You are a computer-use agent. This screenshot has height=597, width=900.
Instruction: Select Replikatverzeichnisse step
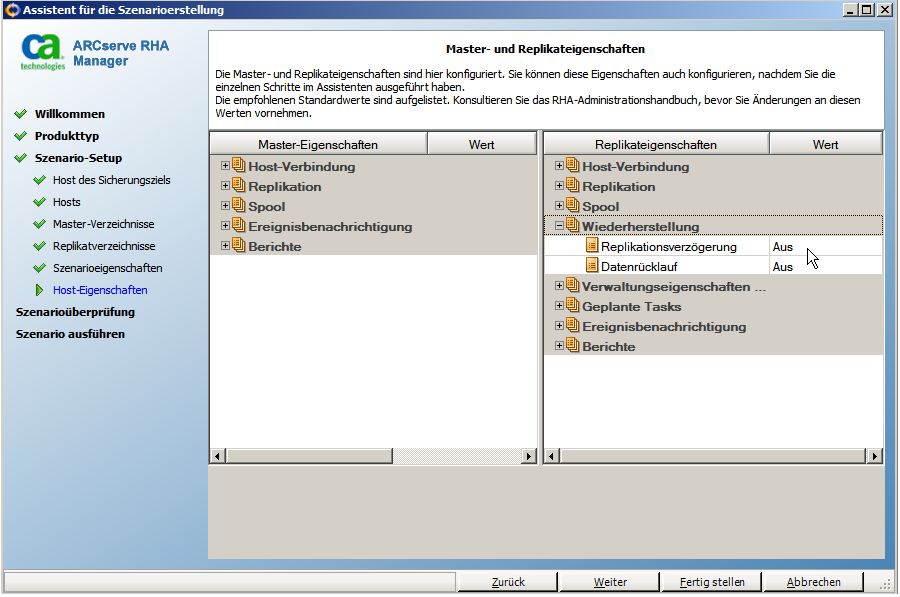click(x=104, y=246)
